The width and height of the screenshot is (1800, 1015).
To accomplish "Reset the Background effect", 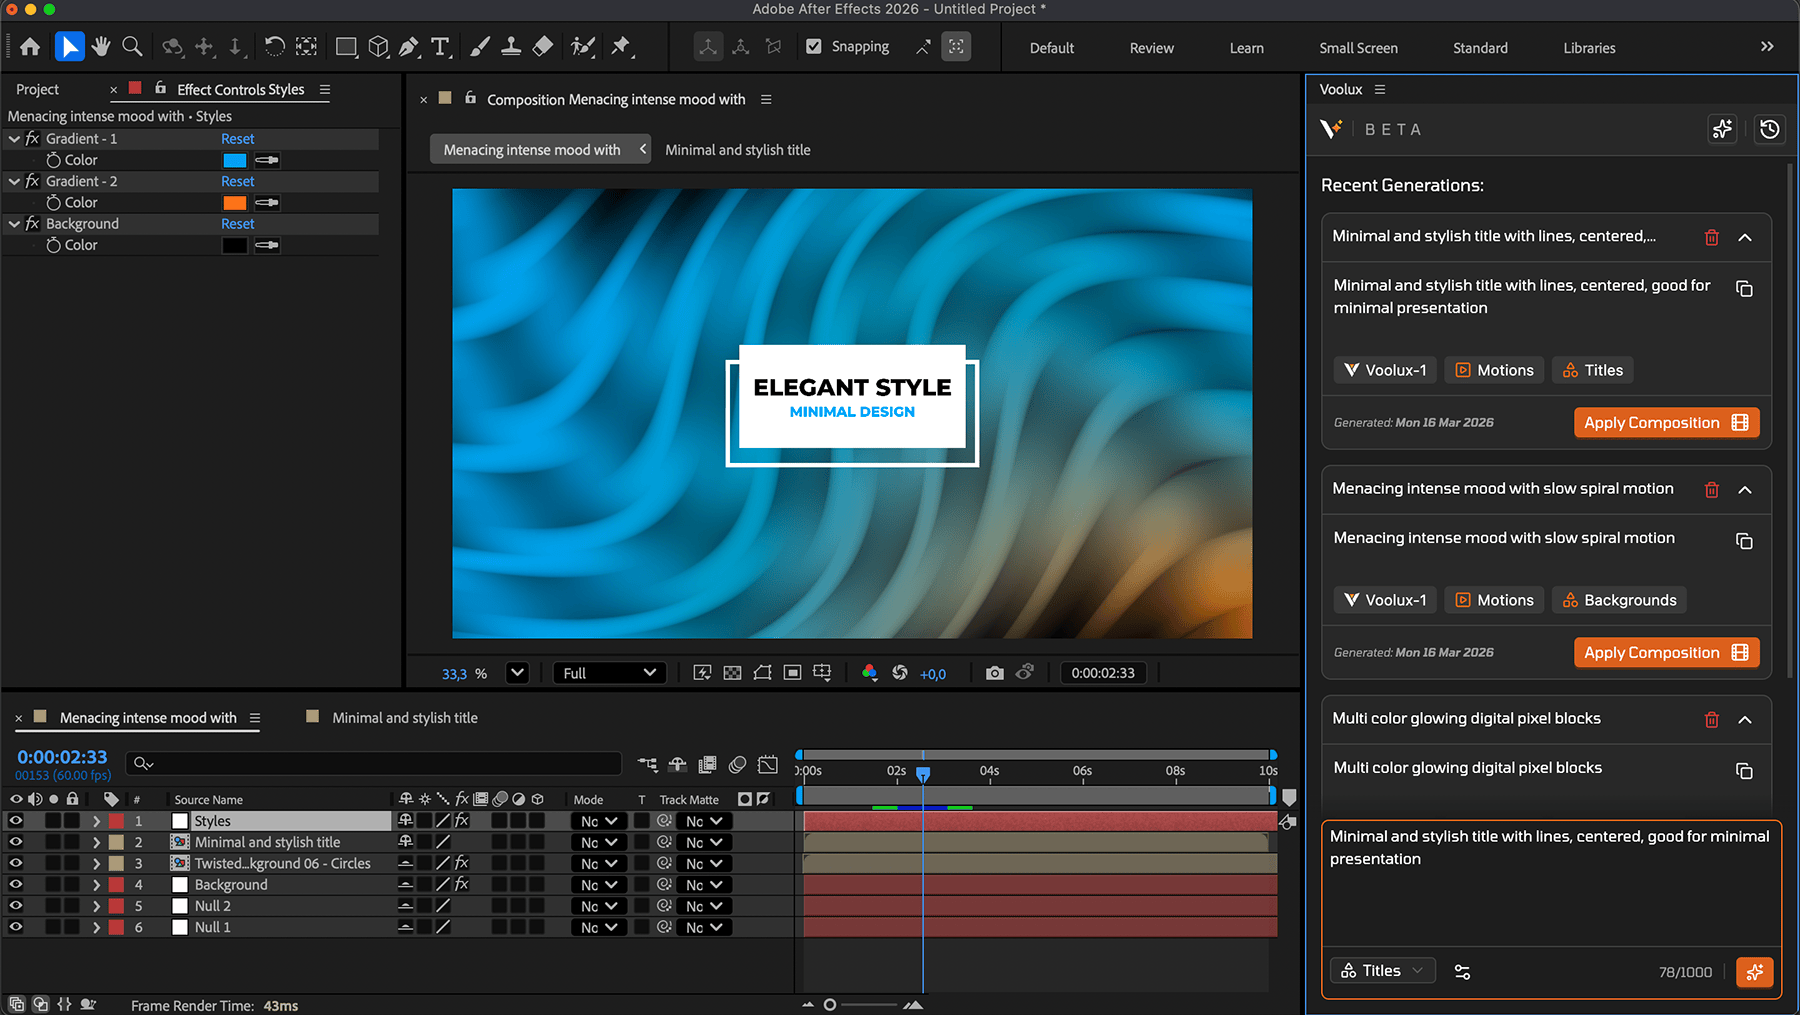I will (237, 224).
